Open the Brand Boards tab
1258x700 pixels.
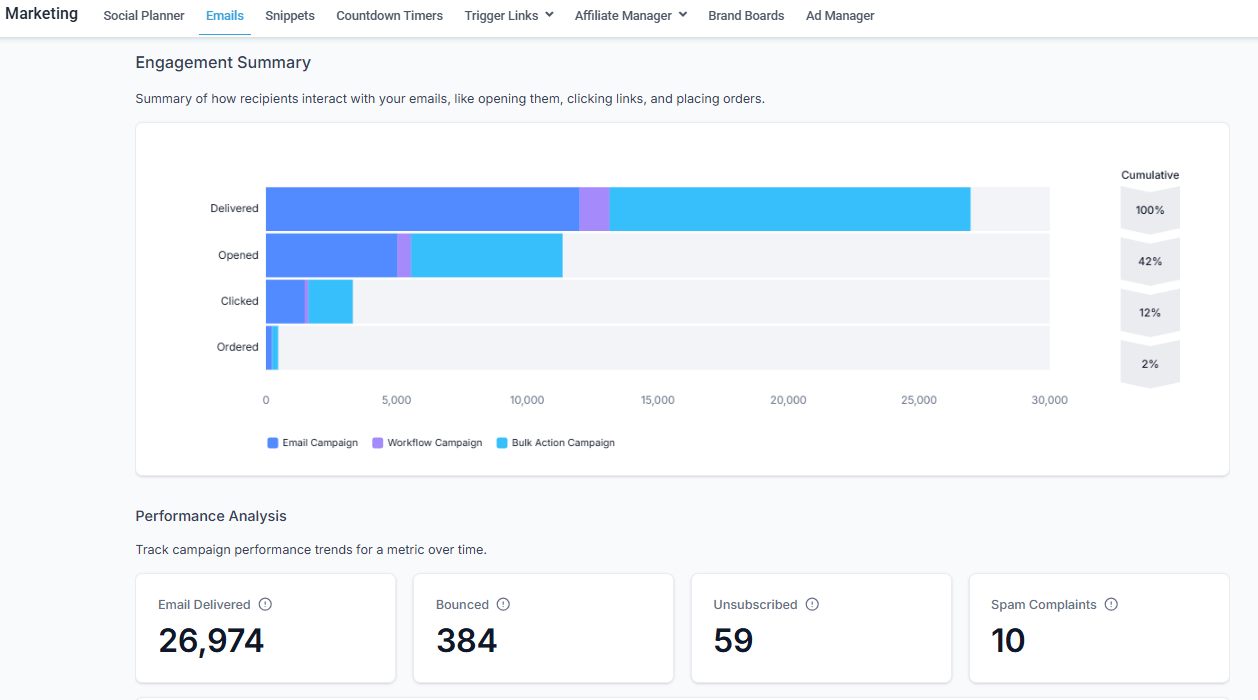point(746,16)
